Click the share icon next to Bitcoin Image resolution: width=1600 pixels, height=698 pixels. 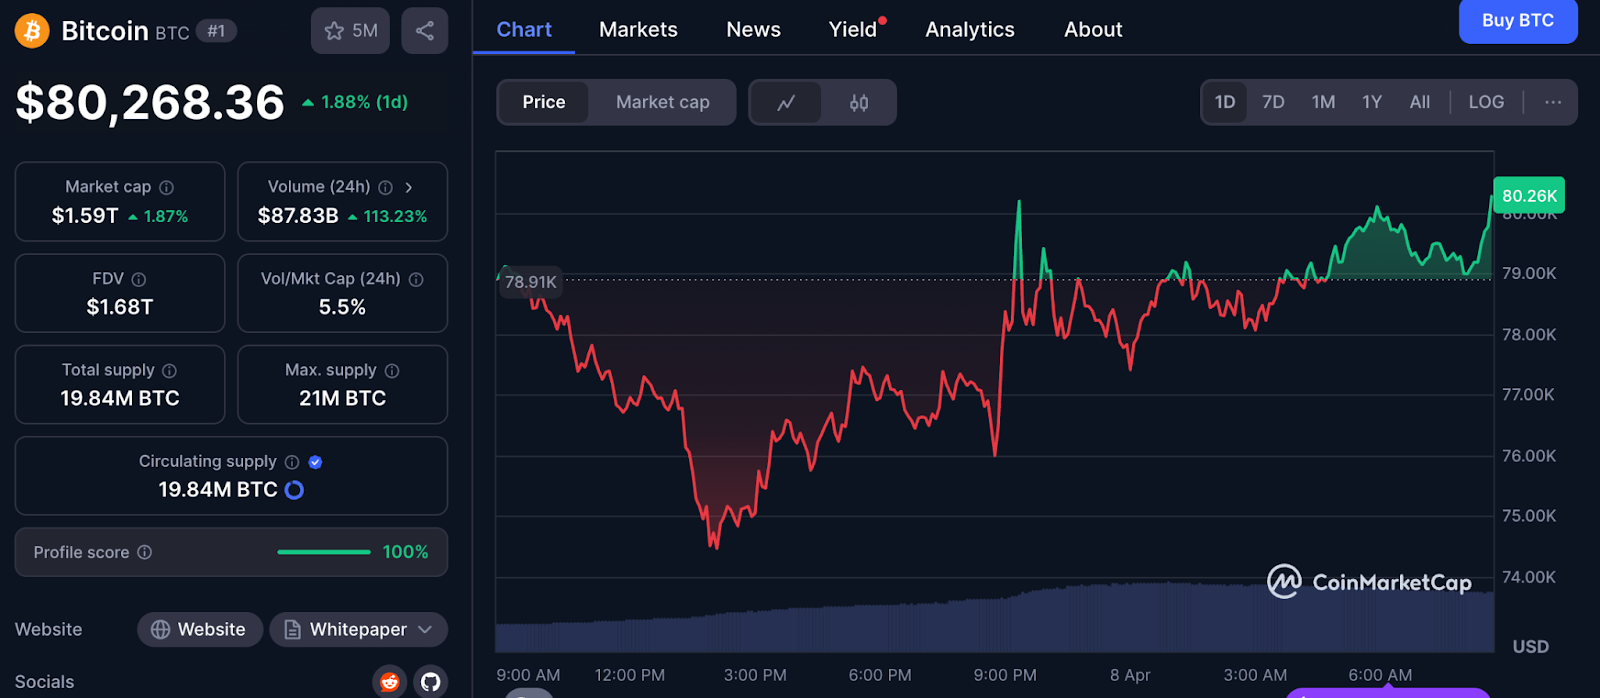[424, 31]
